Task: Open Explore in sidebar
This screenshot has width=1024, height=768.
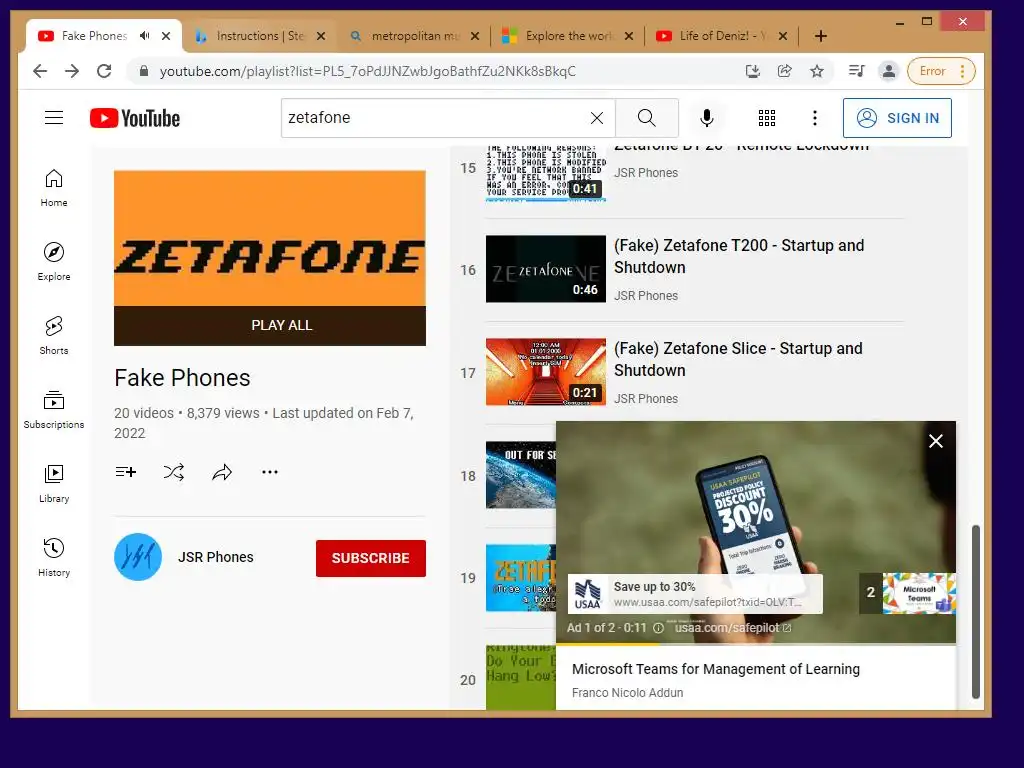Action: [54, 262]
